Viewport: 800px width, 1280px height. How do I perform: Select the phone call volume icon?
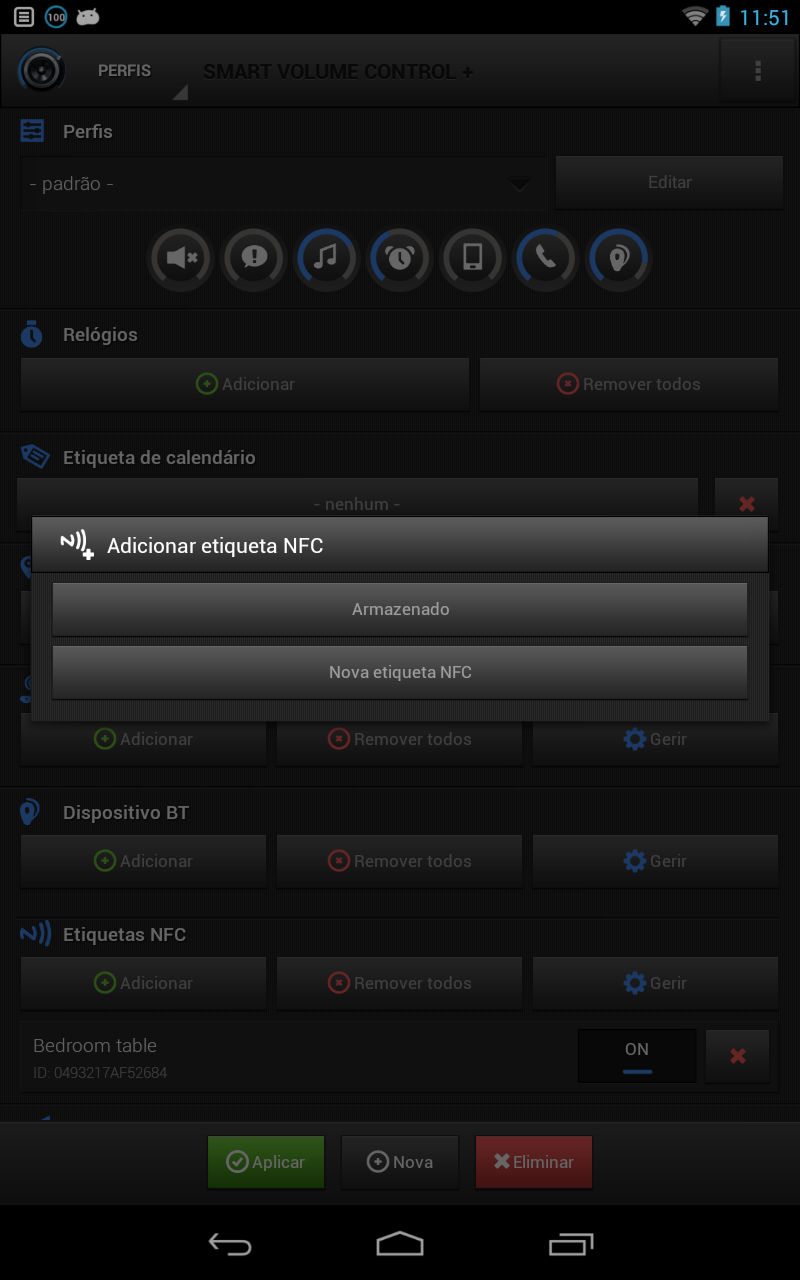(x=546, y=258)
